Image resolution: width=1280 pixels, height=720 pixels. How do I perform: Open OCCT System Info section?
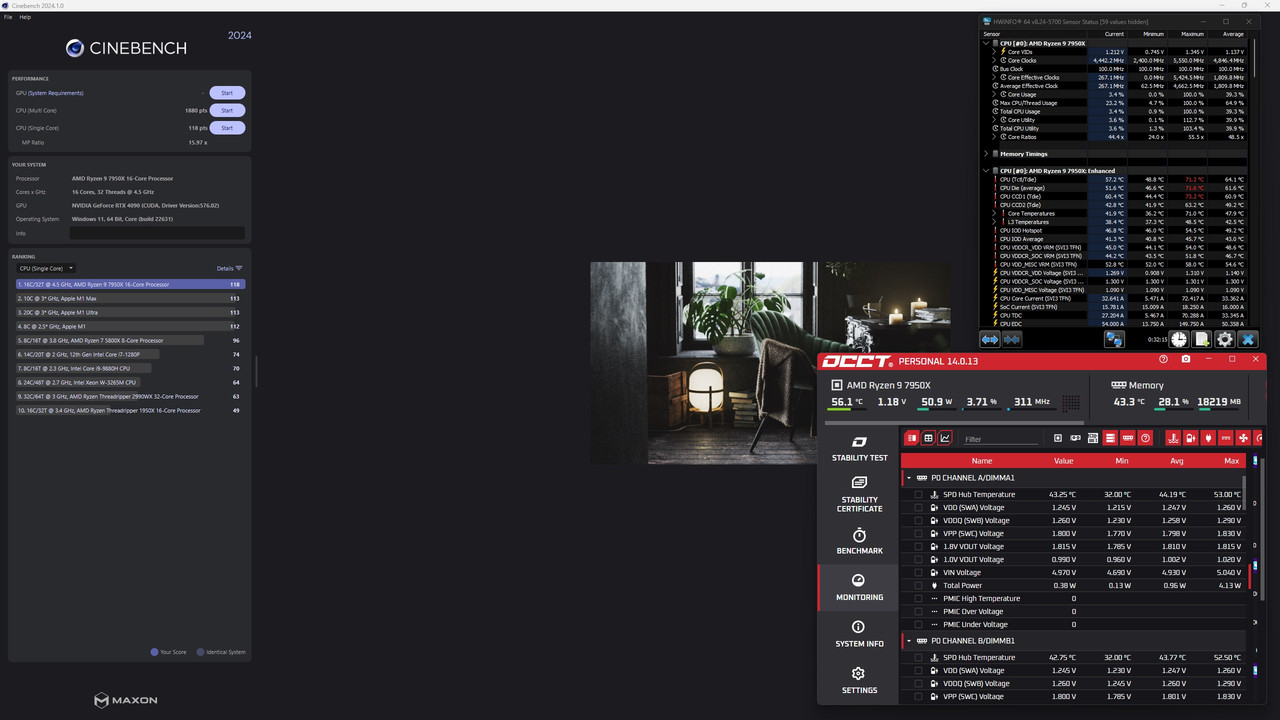point(859,634)
